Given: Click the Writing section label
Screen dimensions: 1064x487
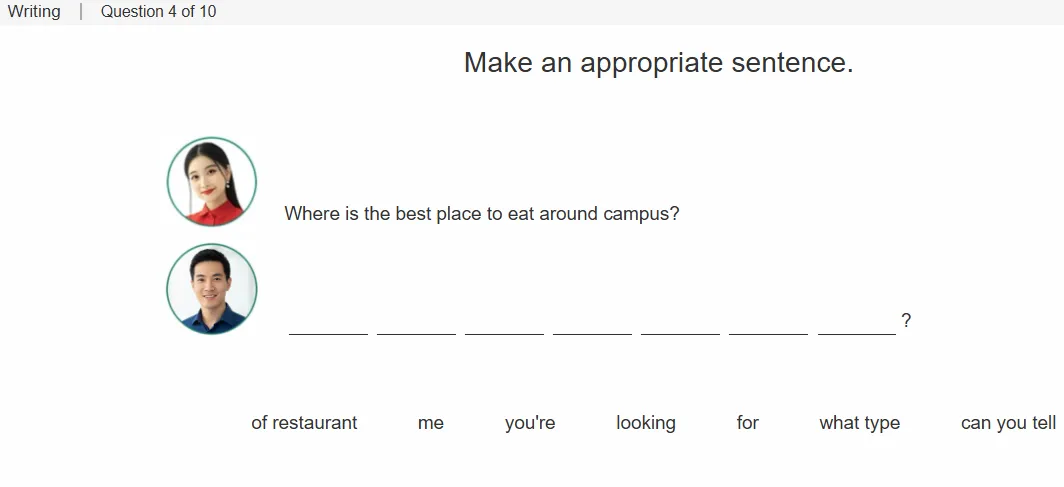Looking at the screenshot, I should tap(34, 12).
